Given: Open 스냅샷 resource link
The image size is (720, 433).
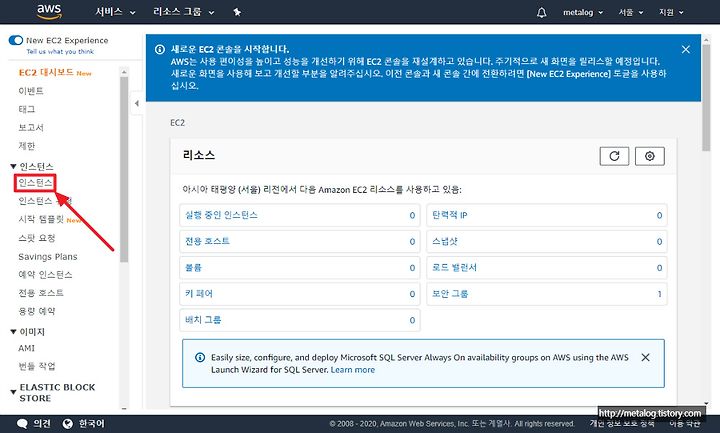Looking at the screenshot, I should coord(444,241).
